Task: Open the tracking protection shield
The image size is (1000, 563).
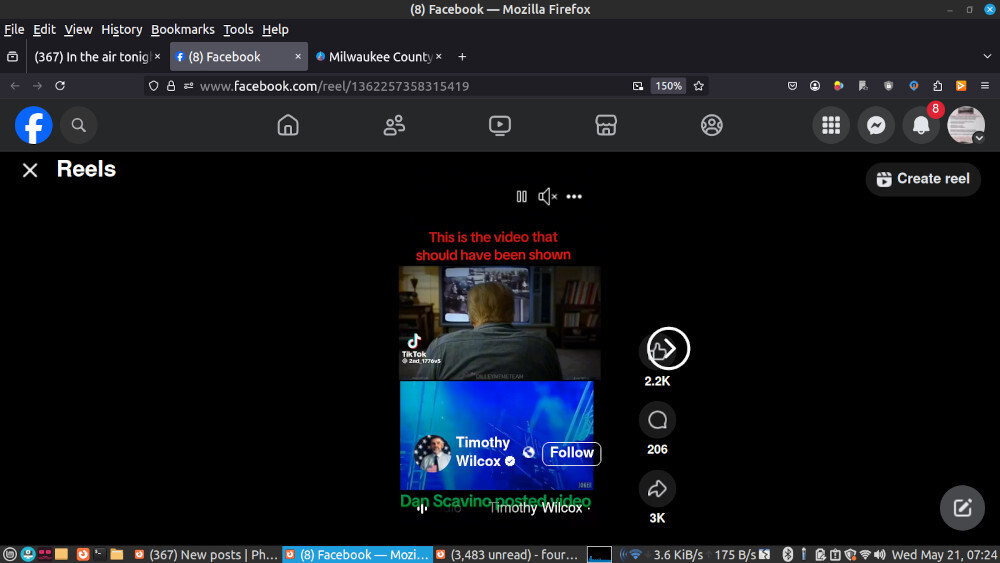Action: point(153,85)
